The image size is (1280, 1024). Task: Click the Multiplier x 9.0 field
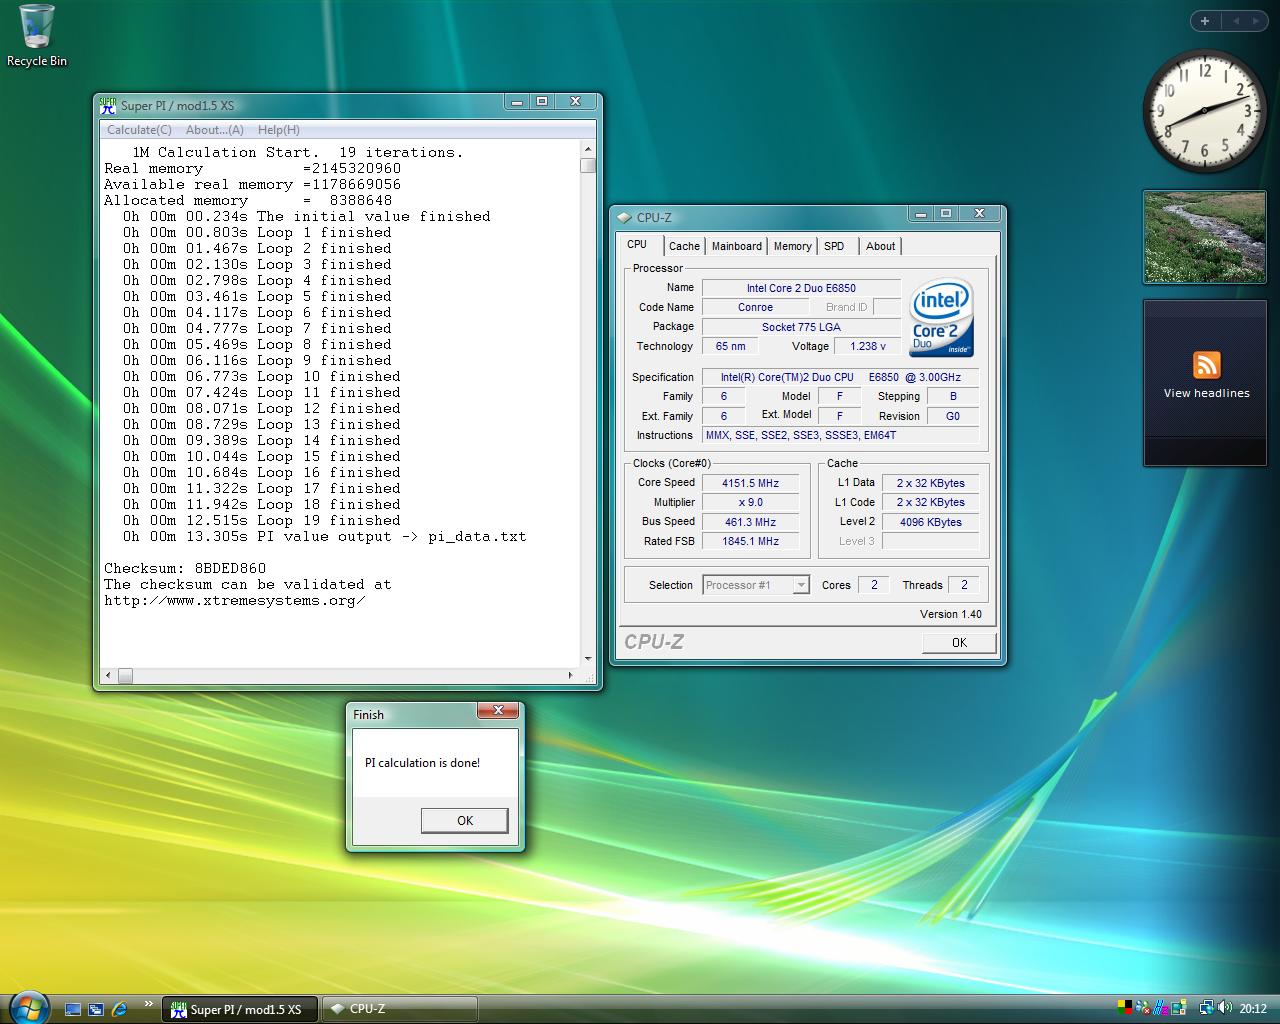coord(750,502)
